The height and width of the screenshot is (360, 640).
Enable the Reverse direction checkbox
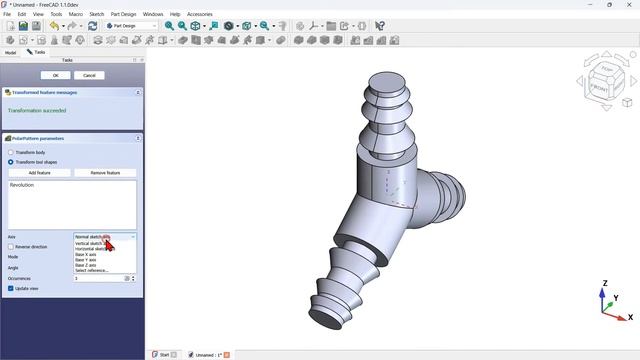(x=11, y=247)
